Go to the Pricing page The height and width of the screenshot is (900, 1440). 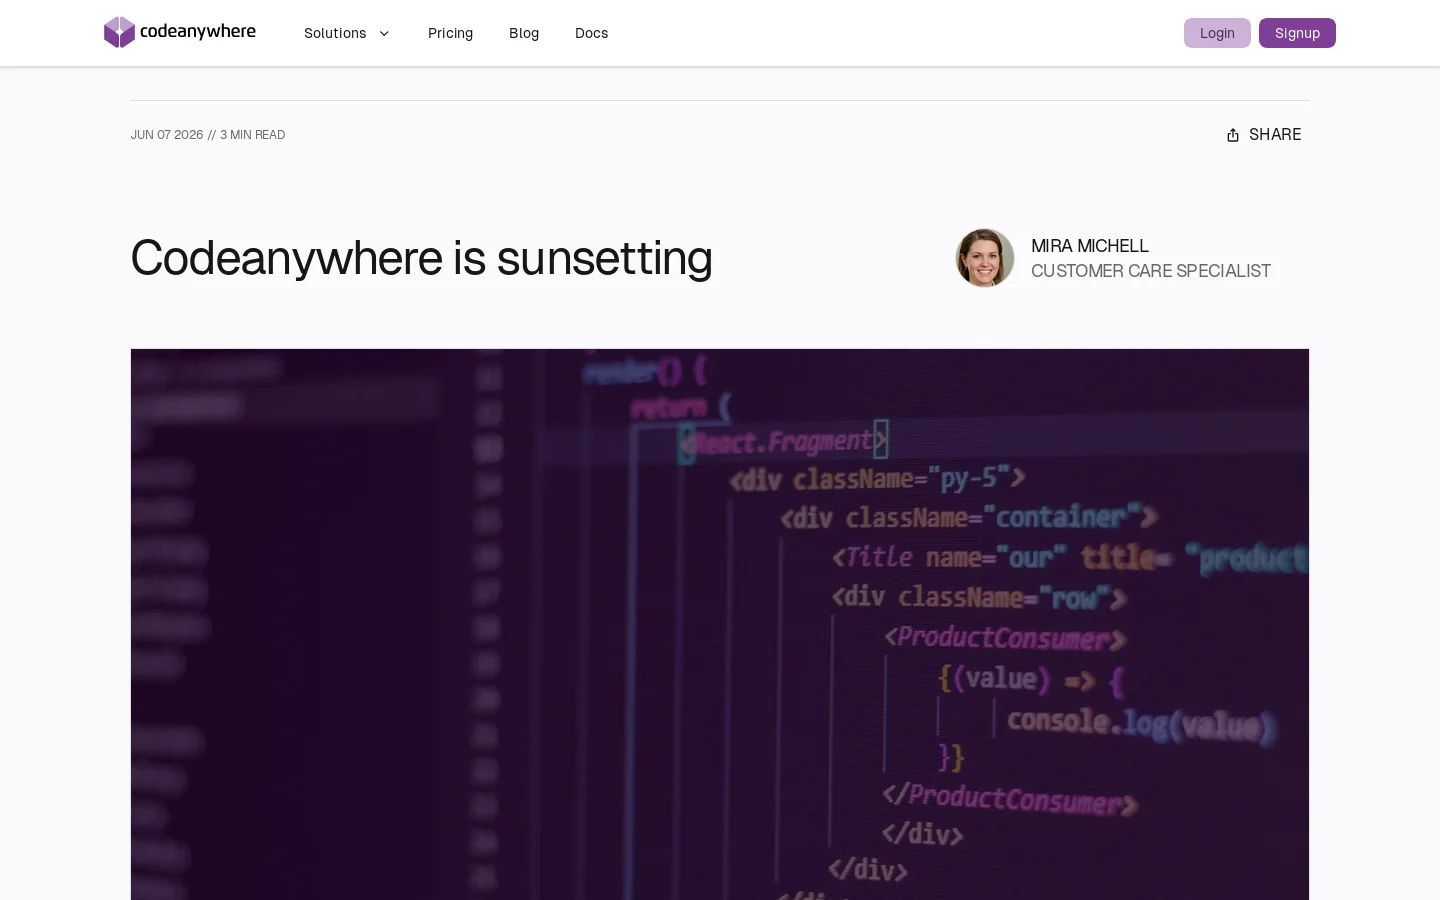click(x=450, y=33)
